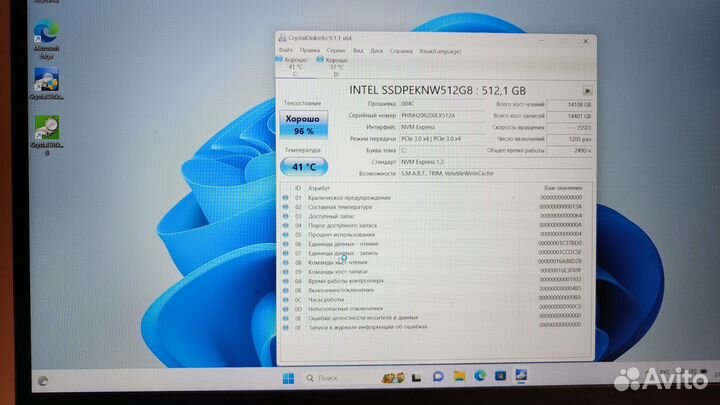Click total host writes value 14401 GB

[x=569, y=116]
